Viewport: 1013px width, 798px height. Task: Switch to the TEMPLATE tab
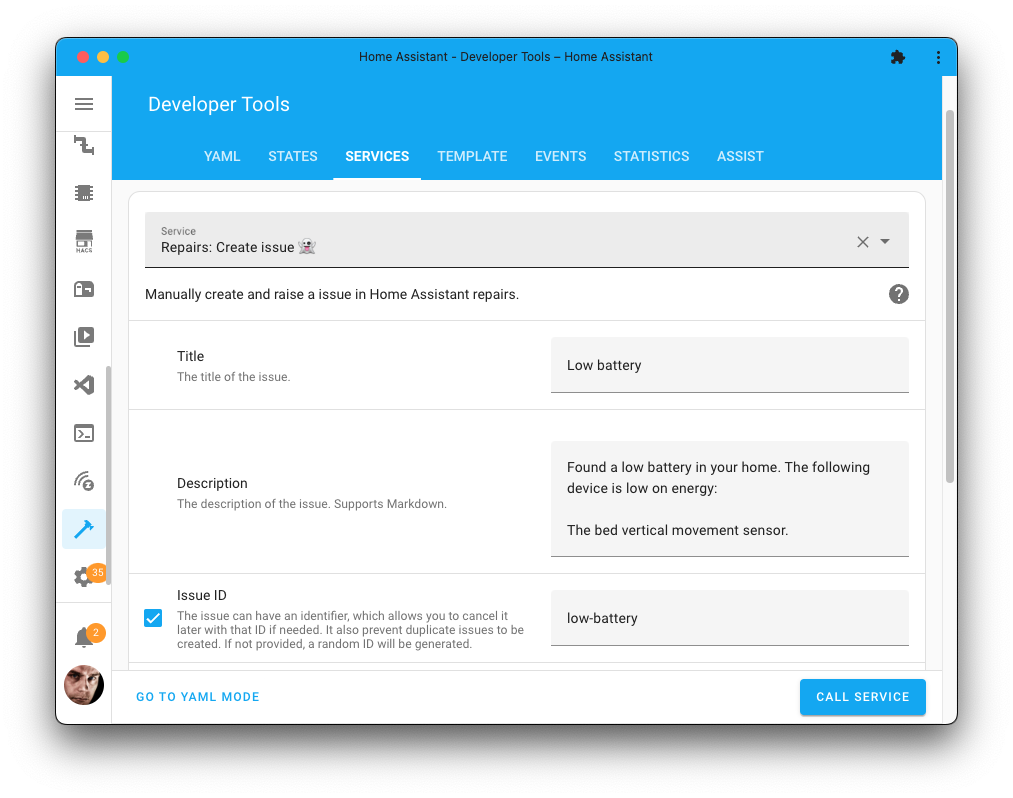point(472,156)
